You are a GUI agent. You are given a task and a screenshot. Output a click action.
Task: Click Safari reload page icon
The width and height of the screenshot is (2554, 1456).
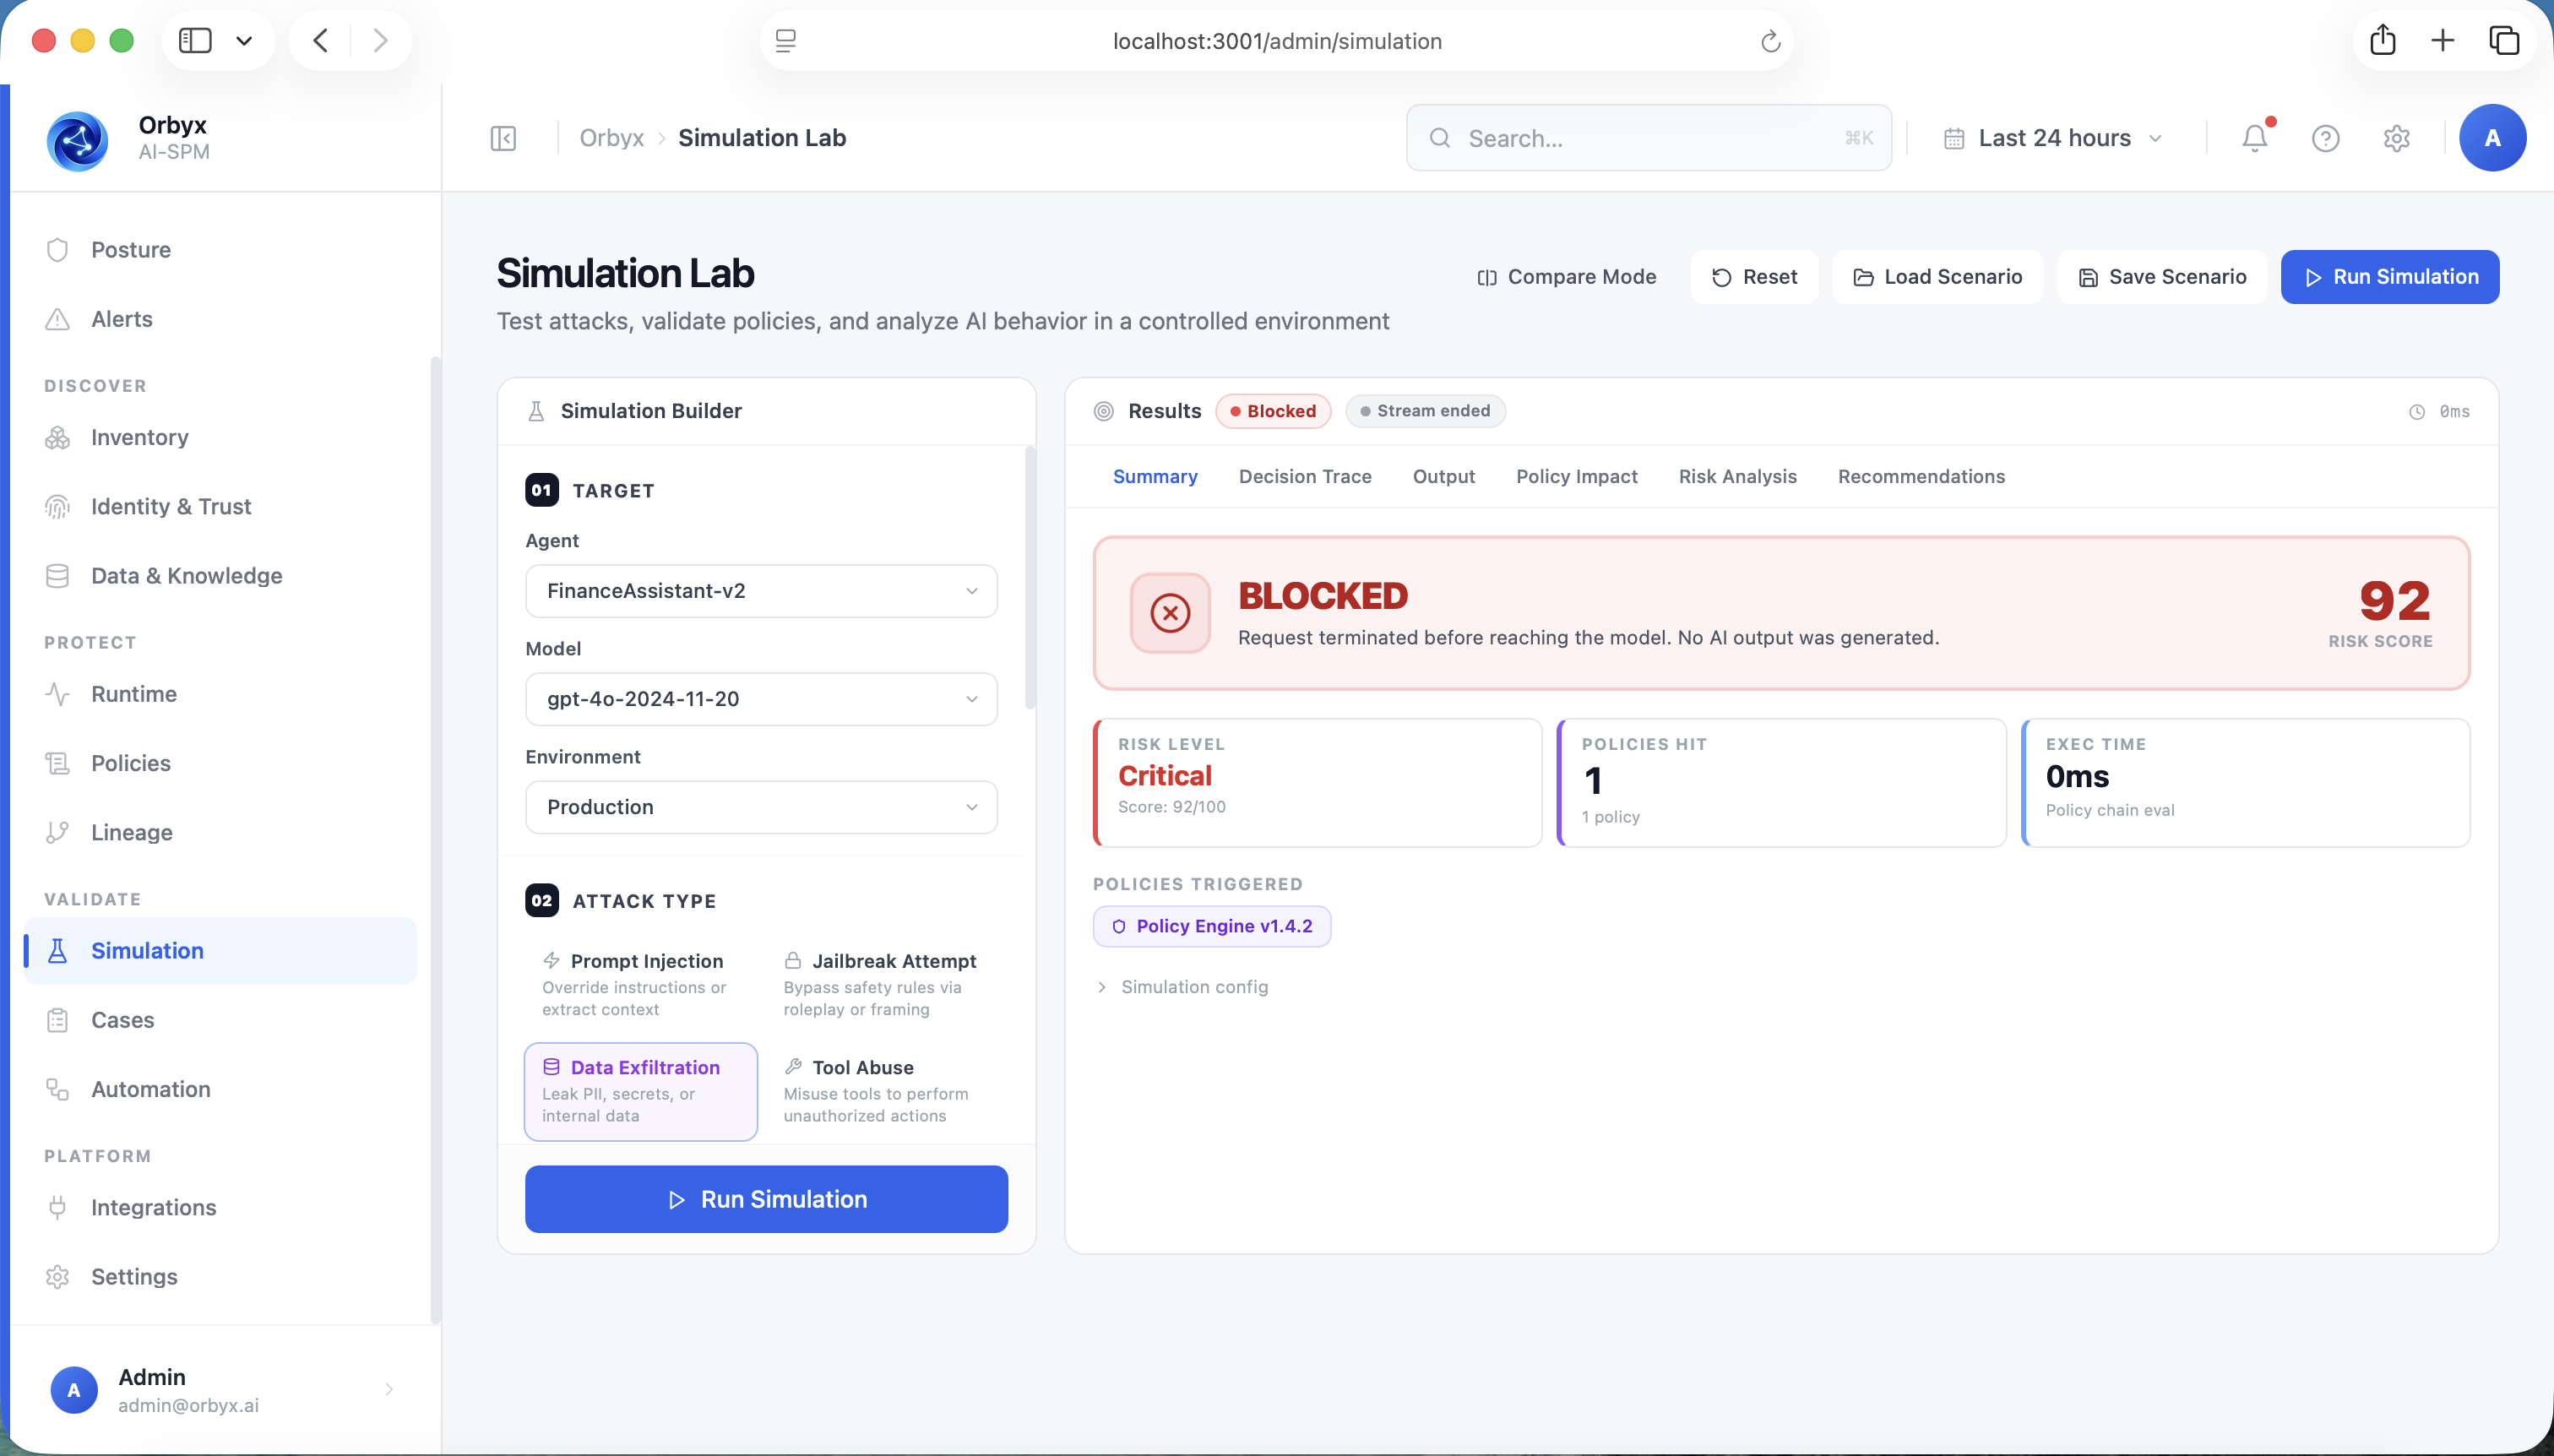pyautogui.click(x=1770, y=41)
